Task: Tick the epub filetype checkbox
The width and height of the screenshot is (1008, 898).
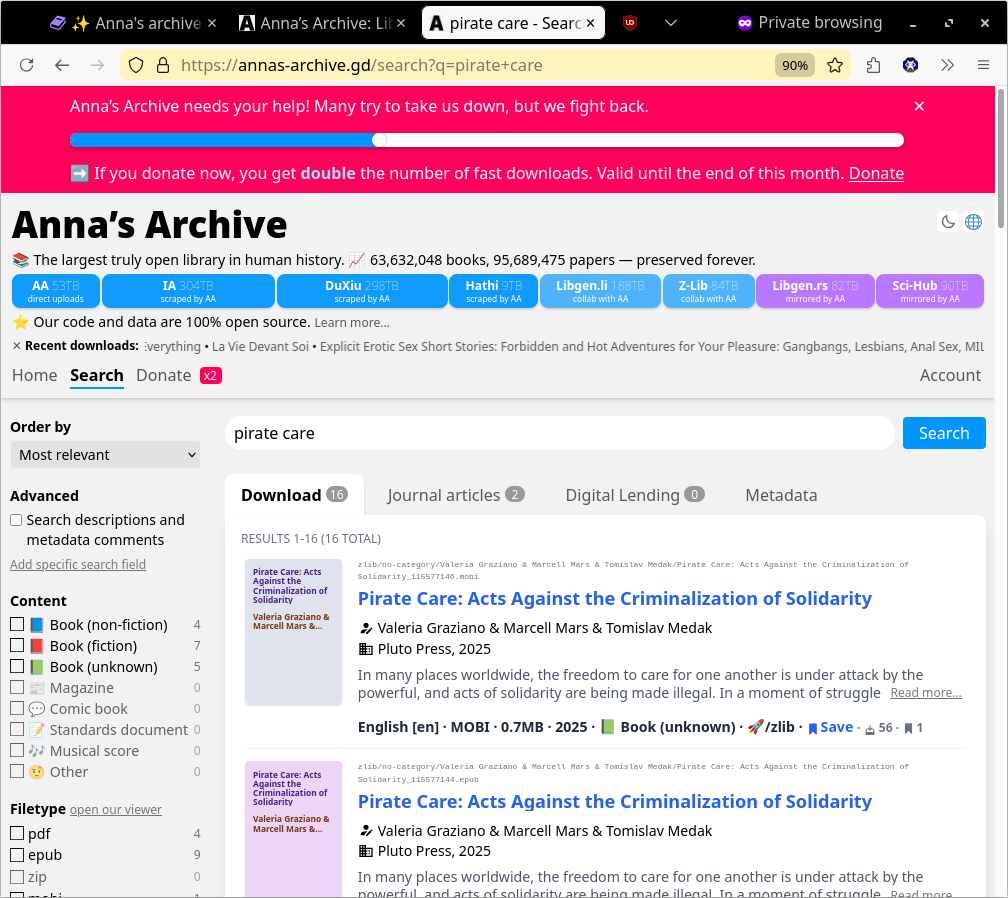Action: 17,855
